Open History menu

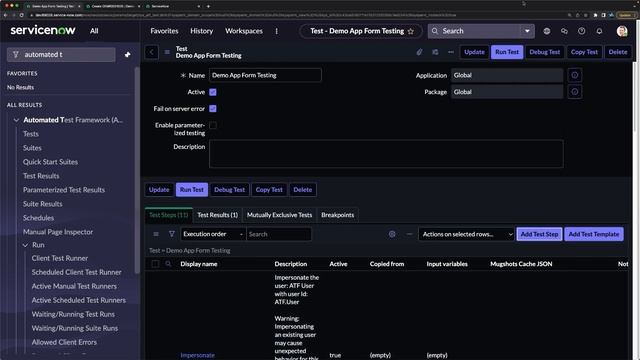202,31
